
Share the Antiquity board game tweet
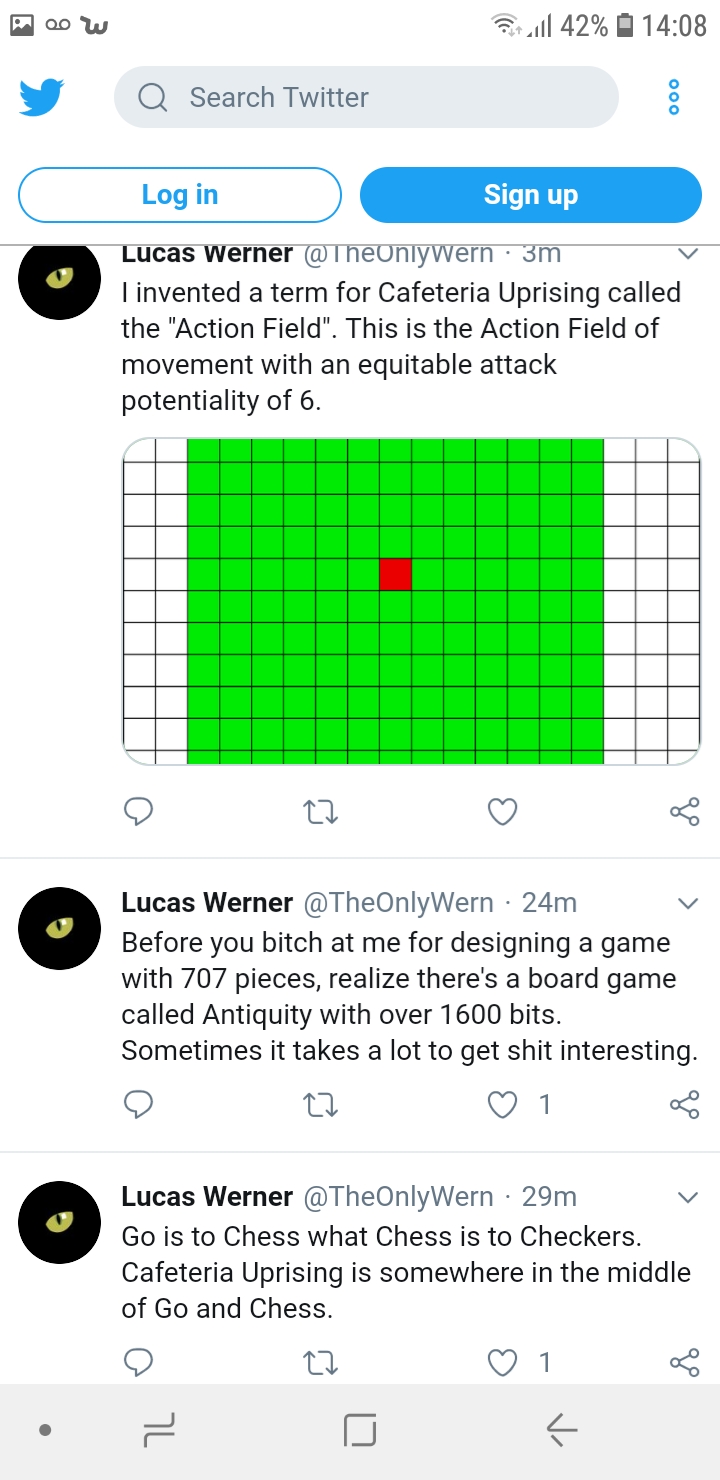tap(684, 1105)
